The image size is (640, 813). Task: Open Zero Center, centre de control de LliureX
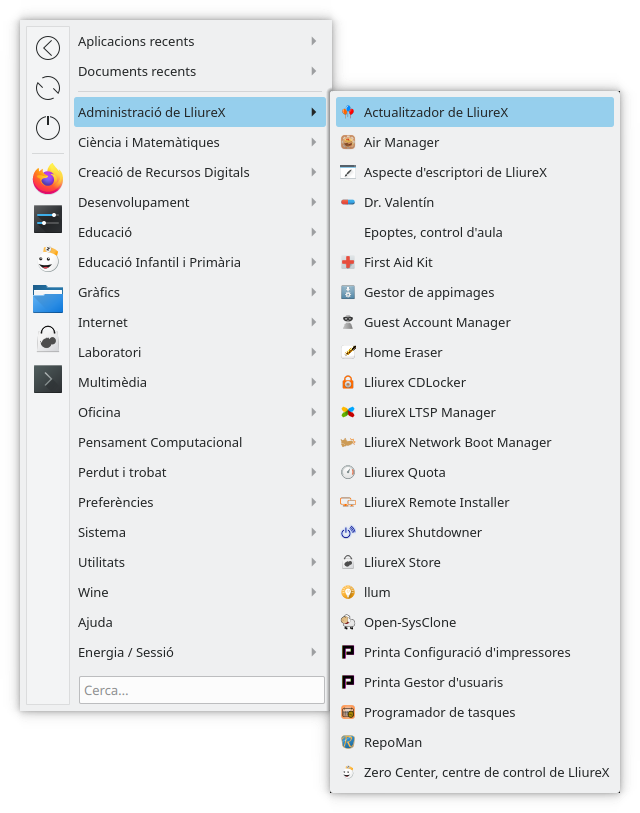coord(486,772)
